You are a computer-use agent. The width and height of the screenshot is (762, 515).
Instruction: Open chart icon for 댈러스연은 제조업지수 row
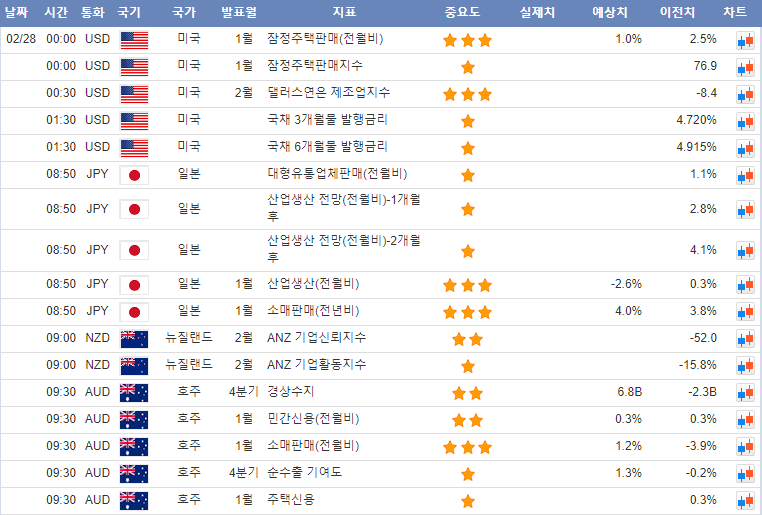pos(744,94)
